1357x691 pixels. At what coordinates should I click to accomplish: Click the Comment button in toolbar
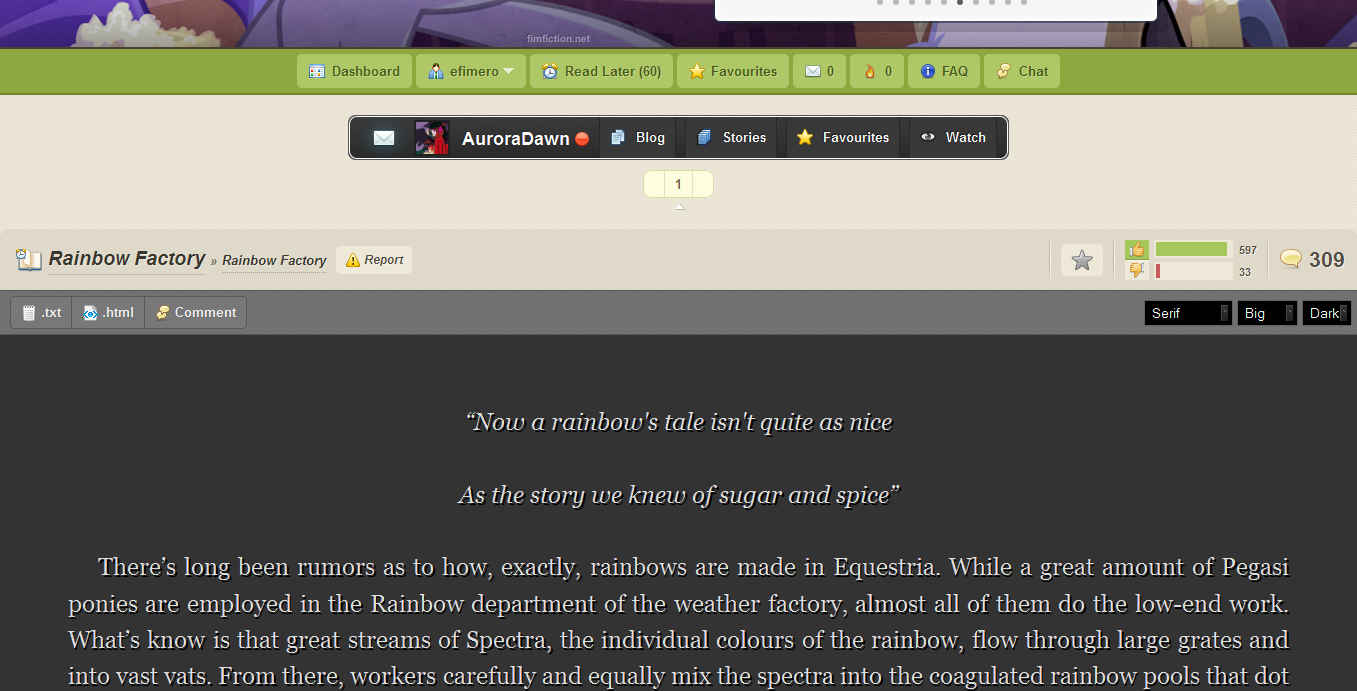click(x=196, y=312)
